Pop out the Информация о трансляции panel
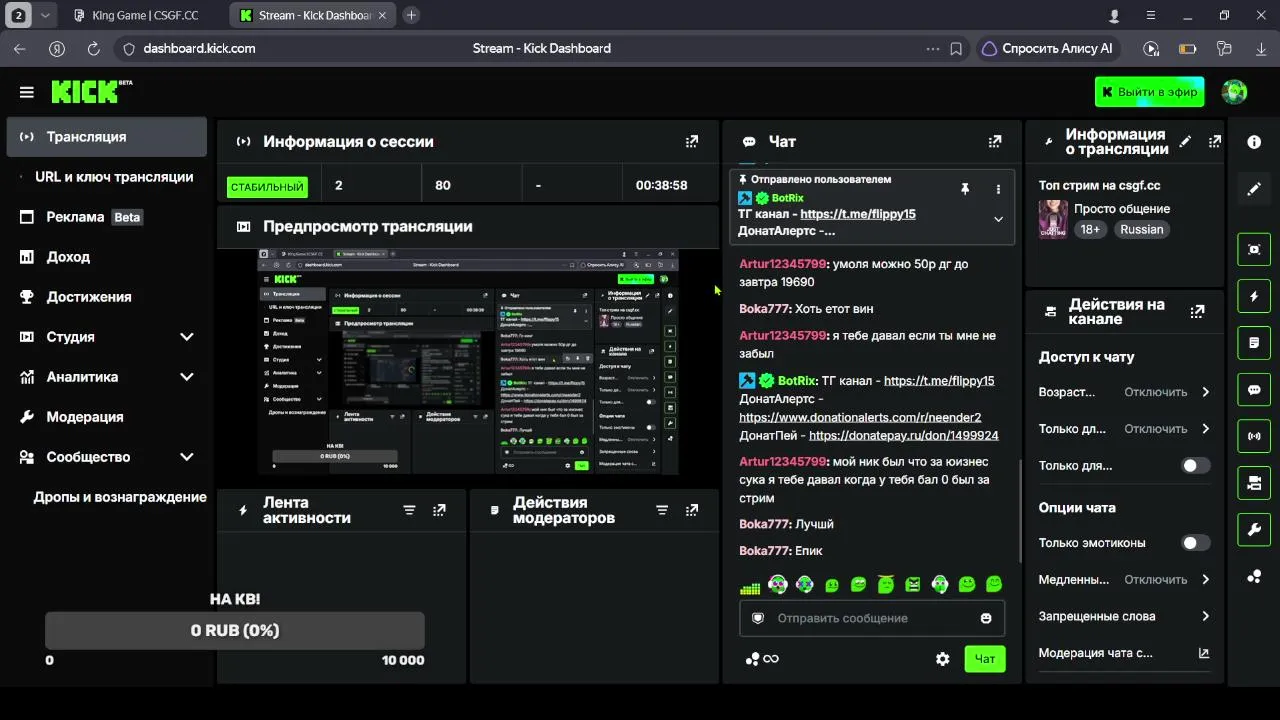Screen dimensions: 1280x720 click(1215, 142)
